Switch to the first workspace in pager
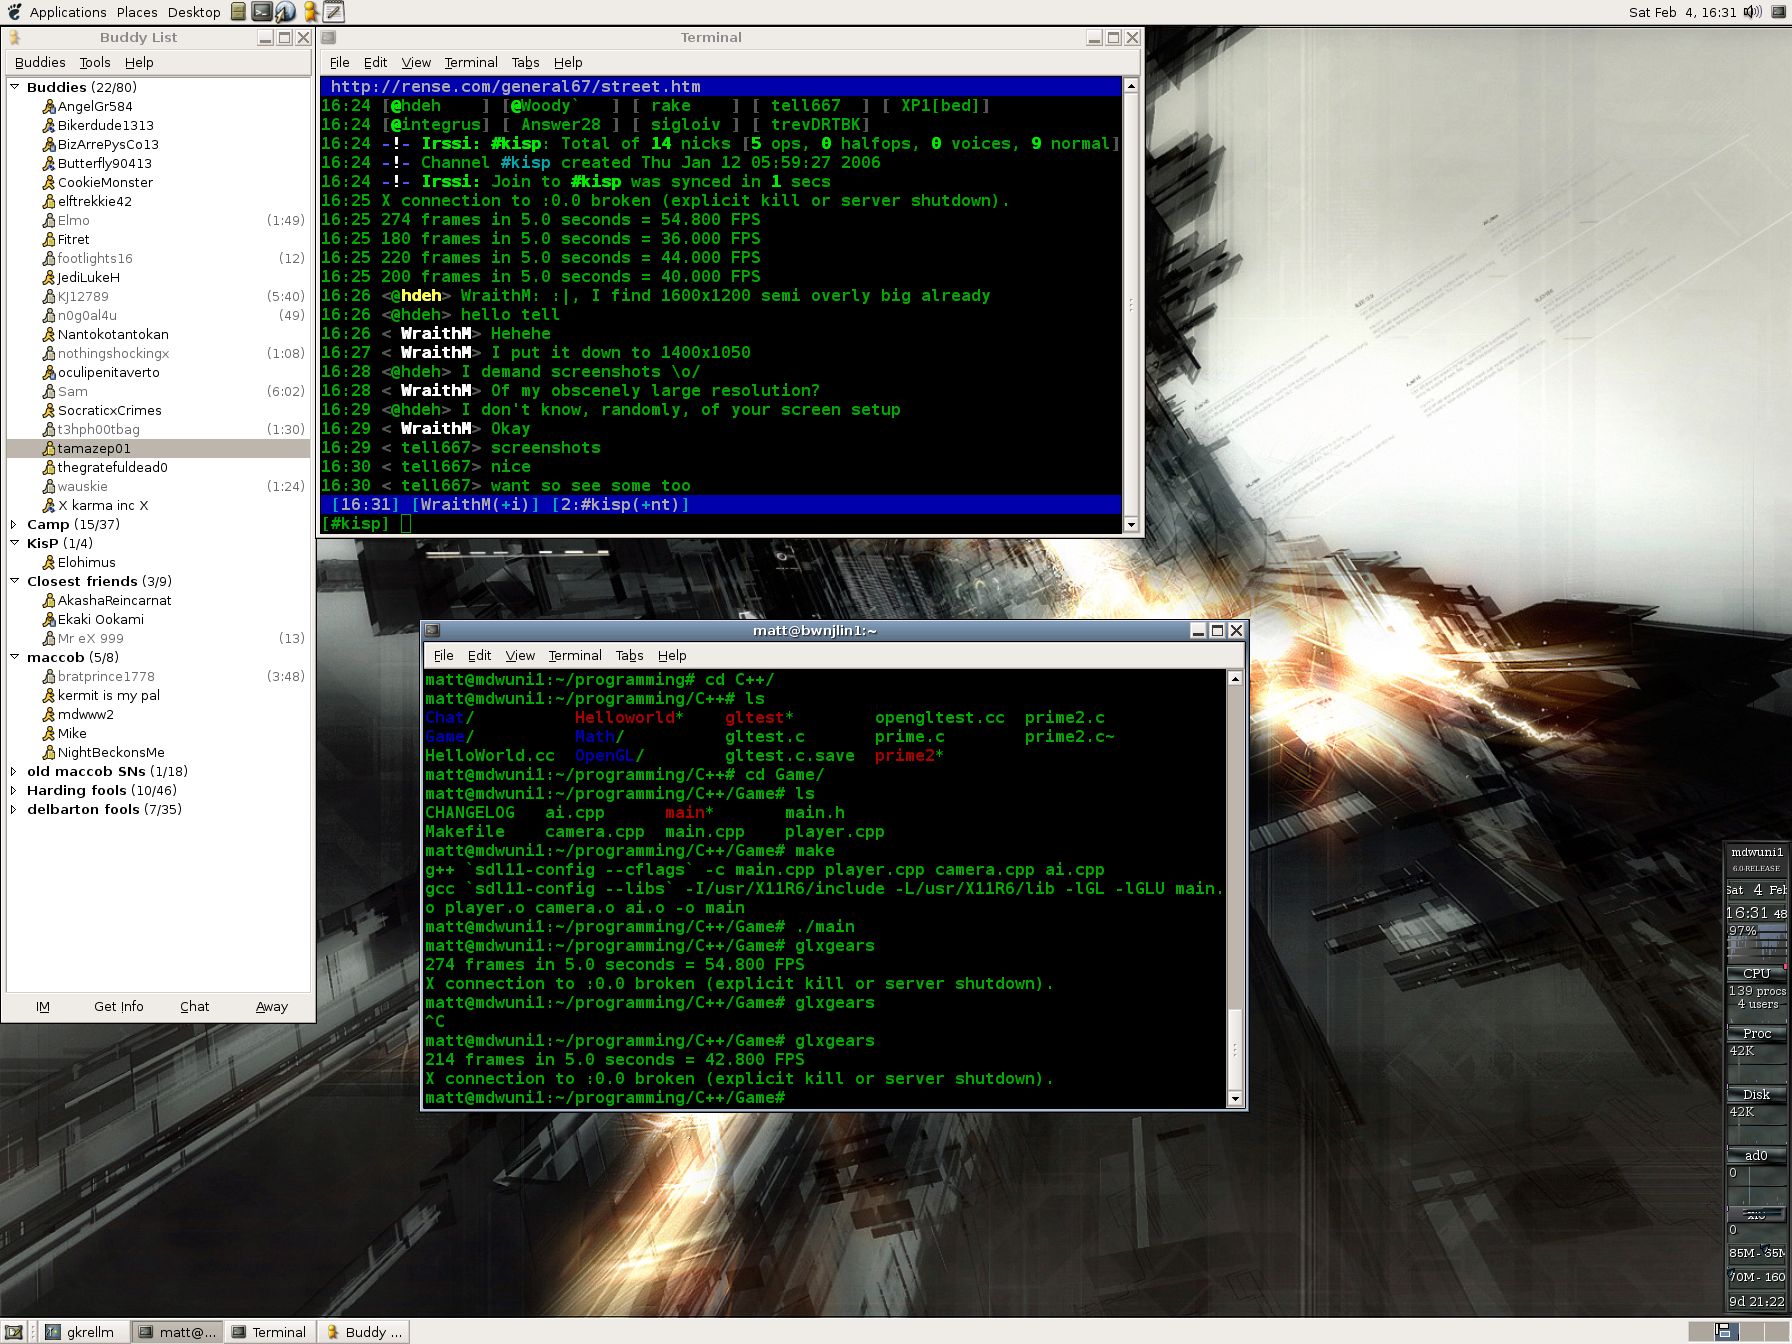This screenshot has height=1344, width=1792. coord(1700,1331)
